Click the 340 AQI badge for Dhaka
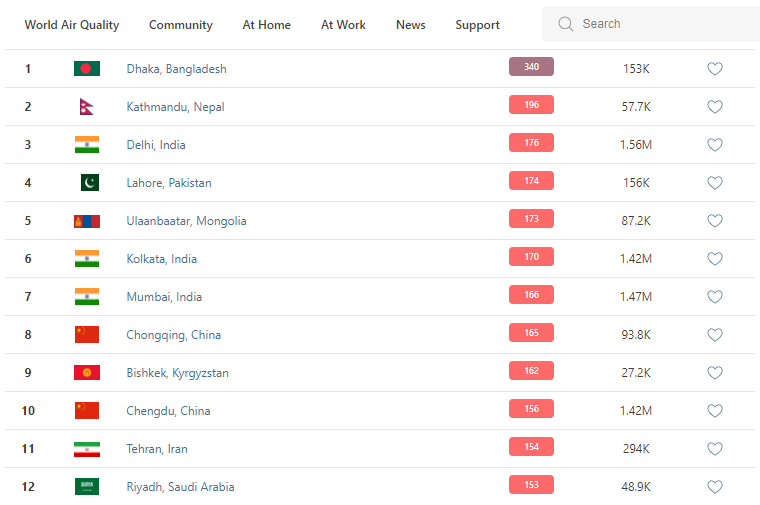 coord(531,67)
